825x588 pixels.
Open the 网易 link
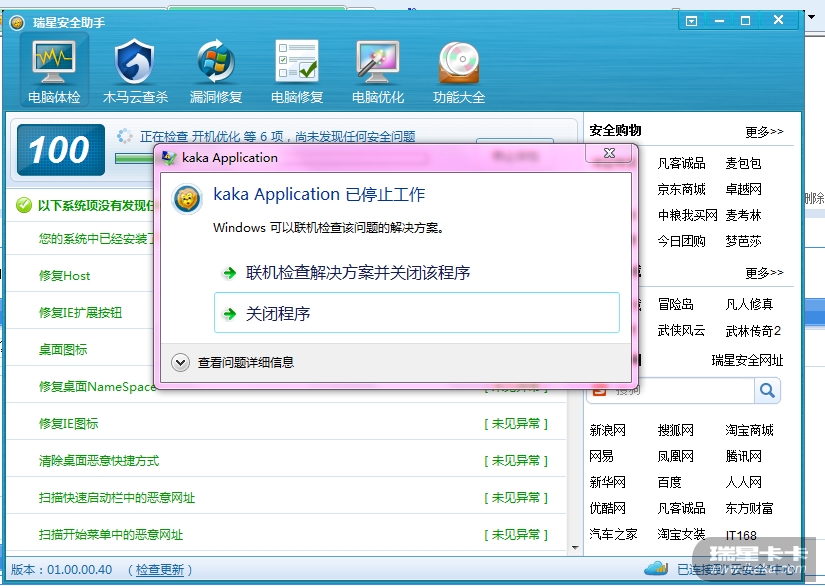pyautogui.click(x=601, y=456)
